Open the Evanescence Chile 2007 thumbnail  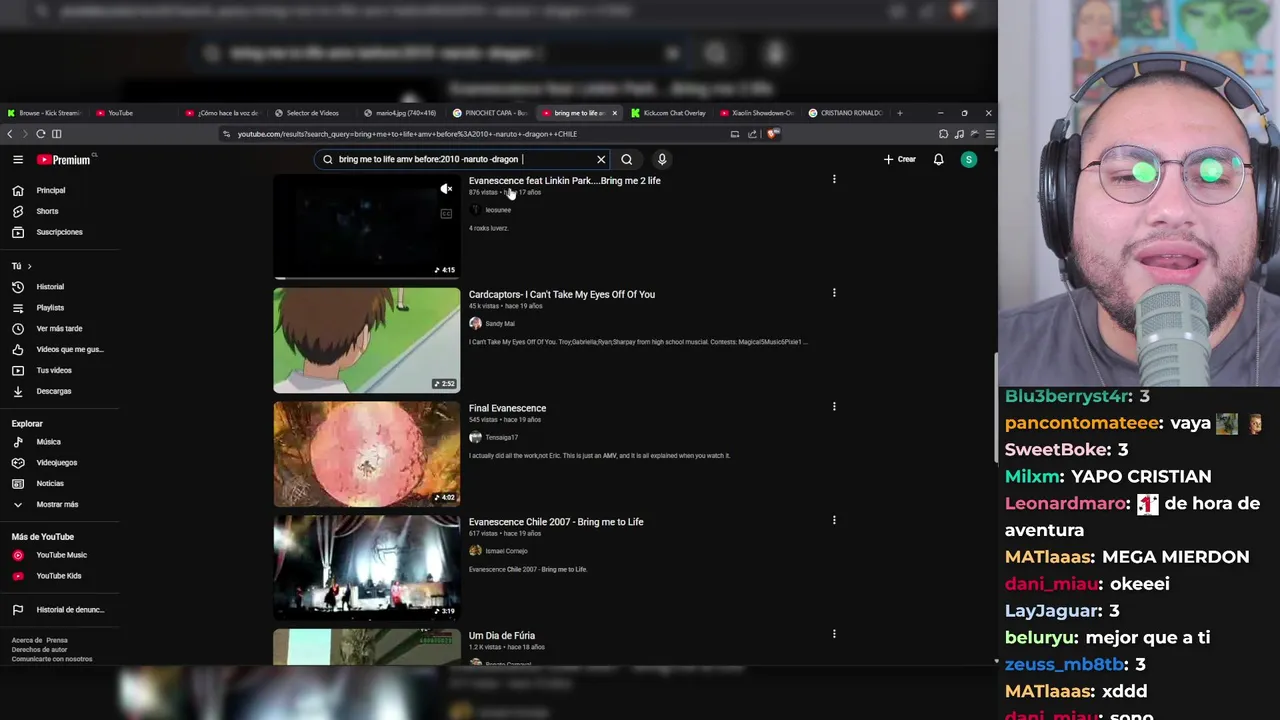(367, 567)
